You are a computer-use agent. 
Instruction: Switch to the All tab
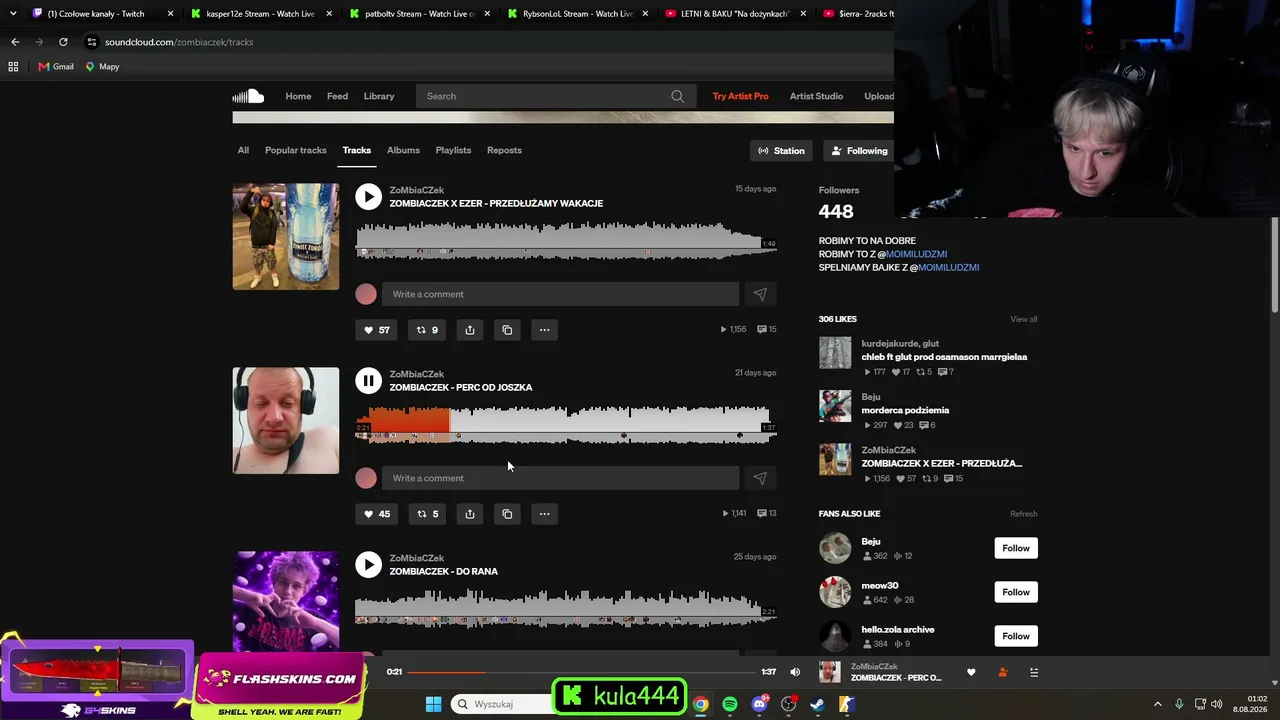pos(243,150)
